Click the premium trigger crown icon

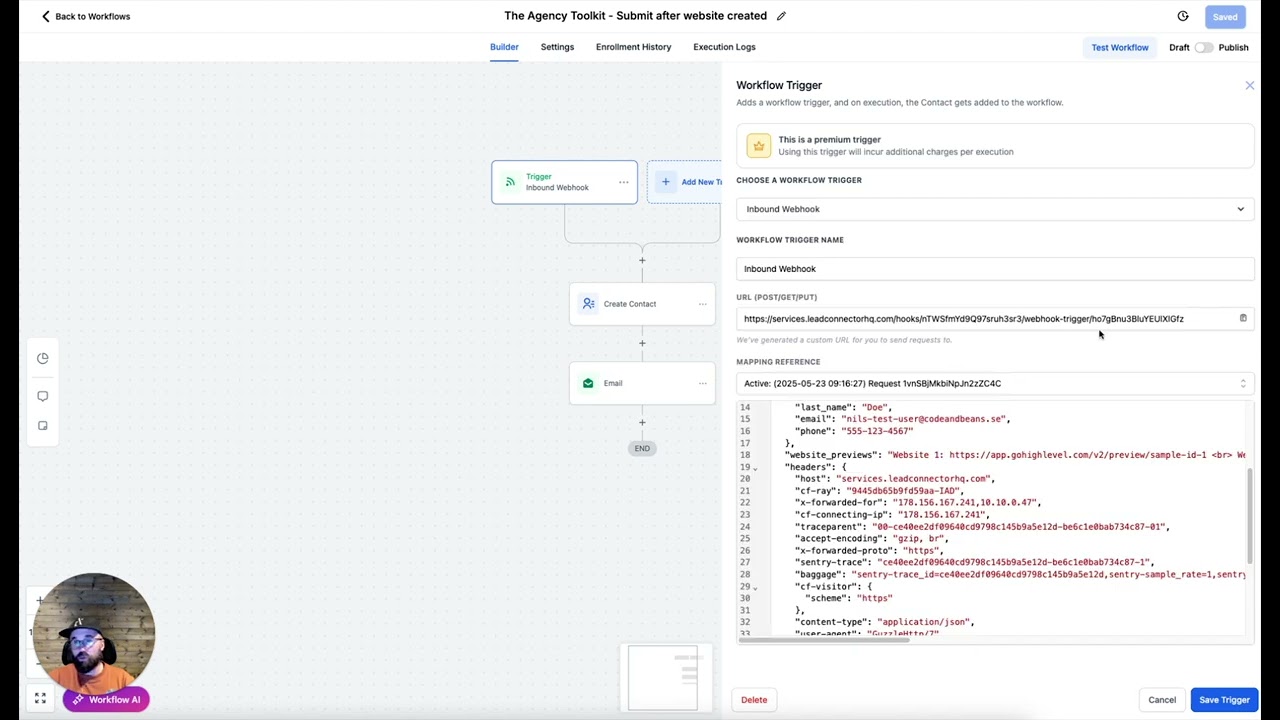(x=758, y=146)
